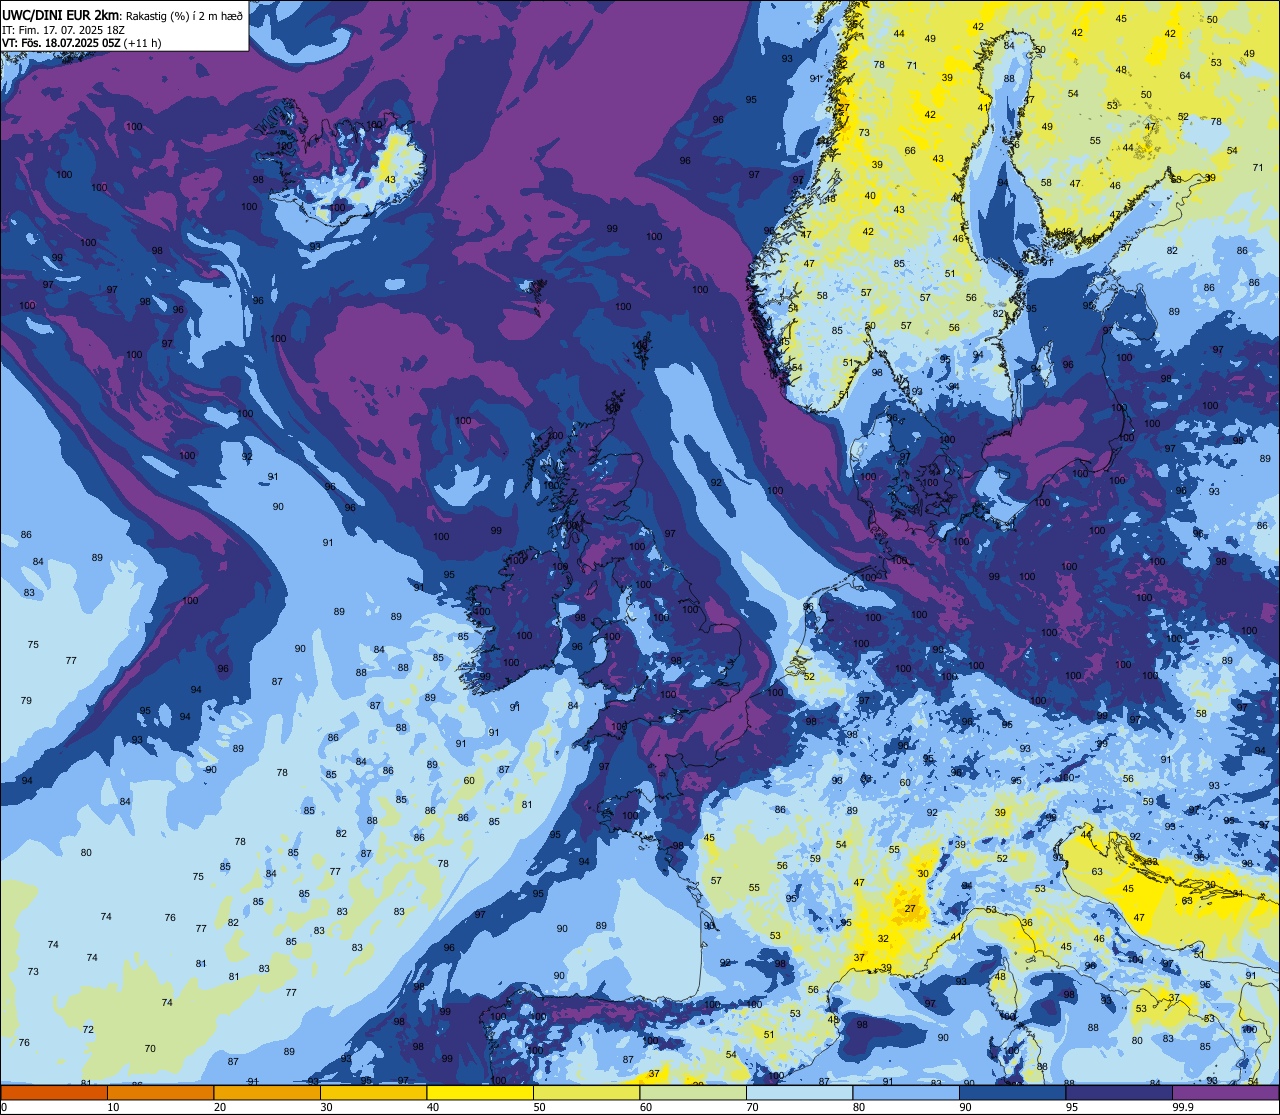The height and width of the screenshot is (1115, 1280).
Task: Click the 32 humidity value in southern France
Action: pyautogui.click(x=883, y=939)
